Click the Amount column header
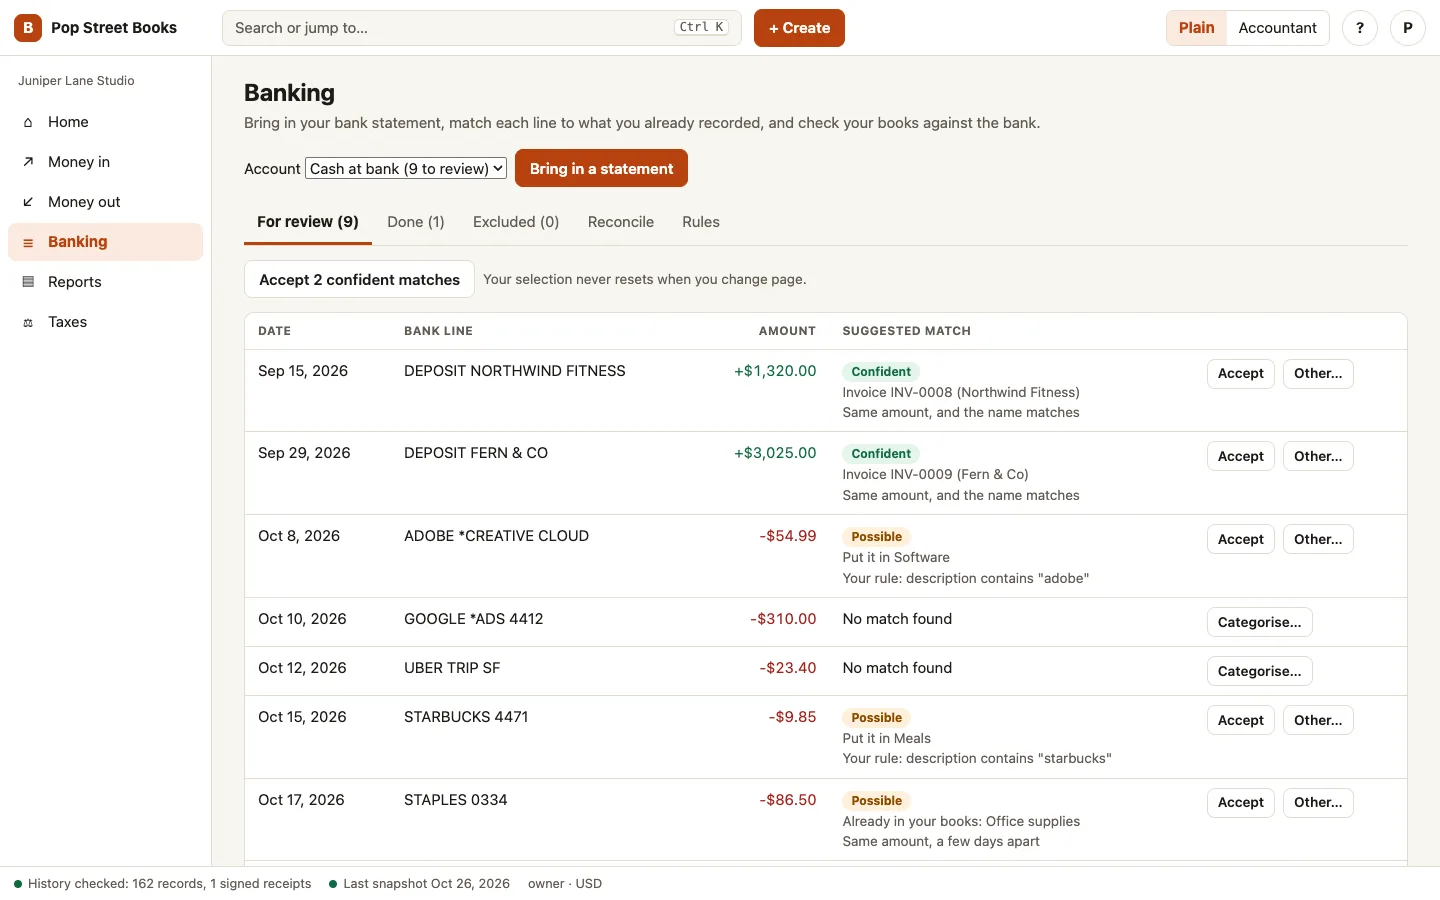The height and width of the screenshot is (900, 1440). (x=787, y=331)
